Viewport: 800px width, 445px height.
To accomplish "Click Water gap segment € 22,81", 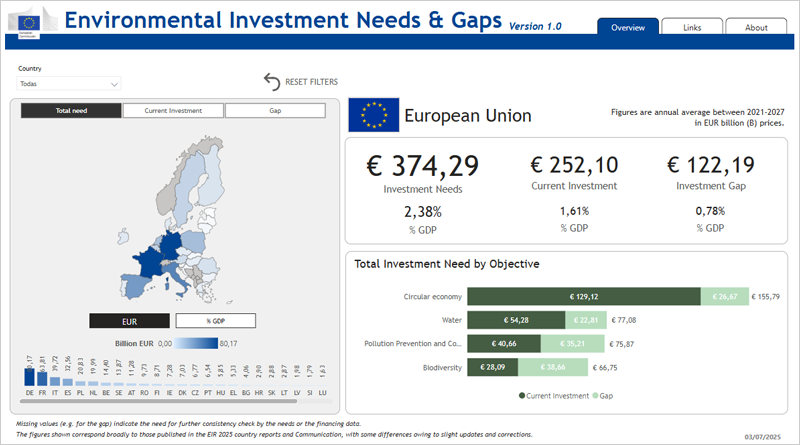I will [x=586, y=320].
